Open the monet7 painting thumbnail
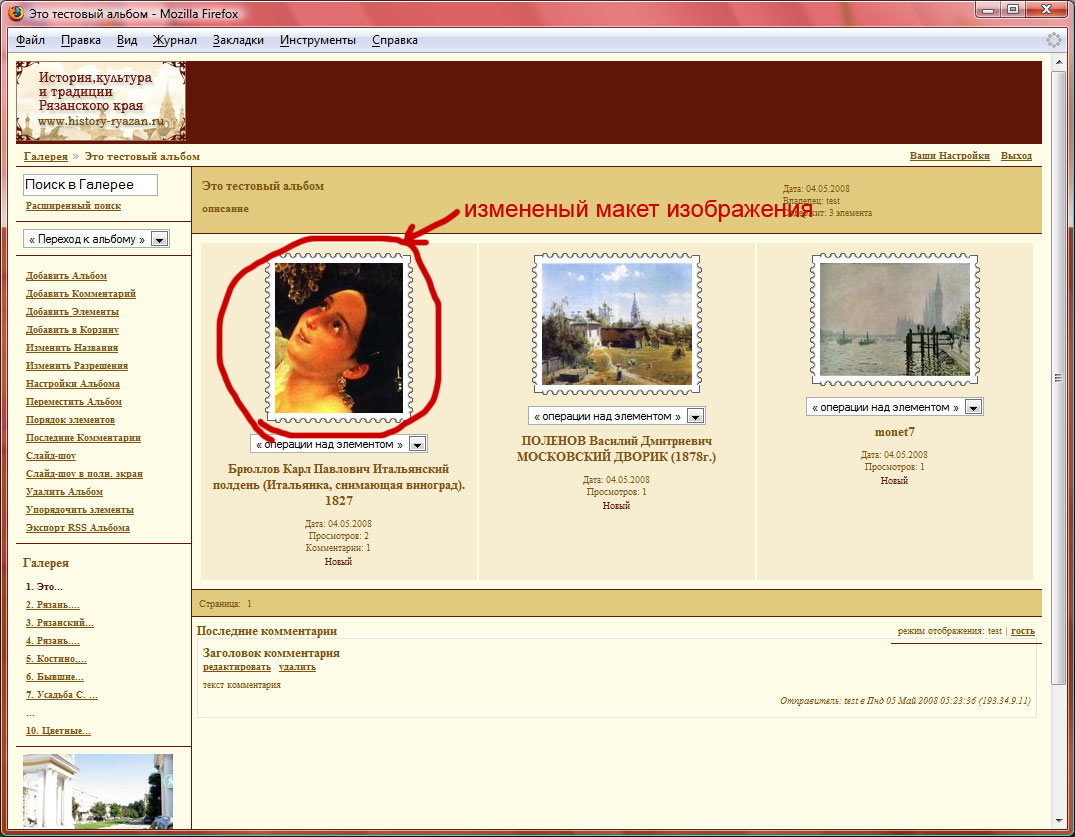 [895, 319]
